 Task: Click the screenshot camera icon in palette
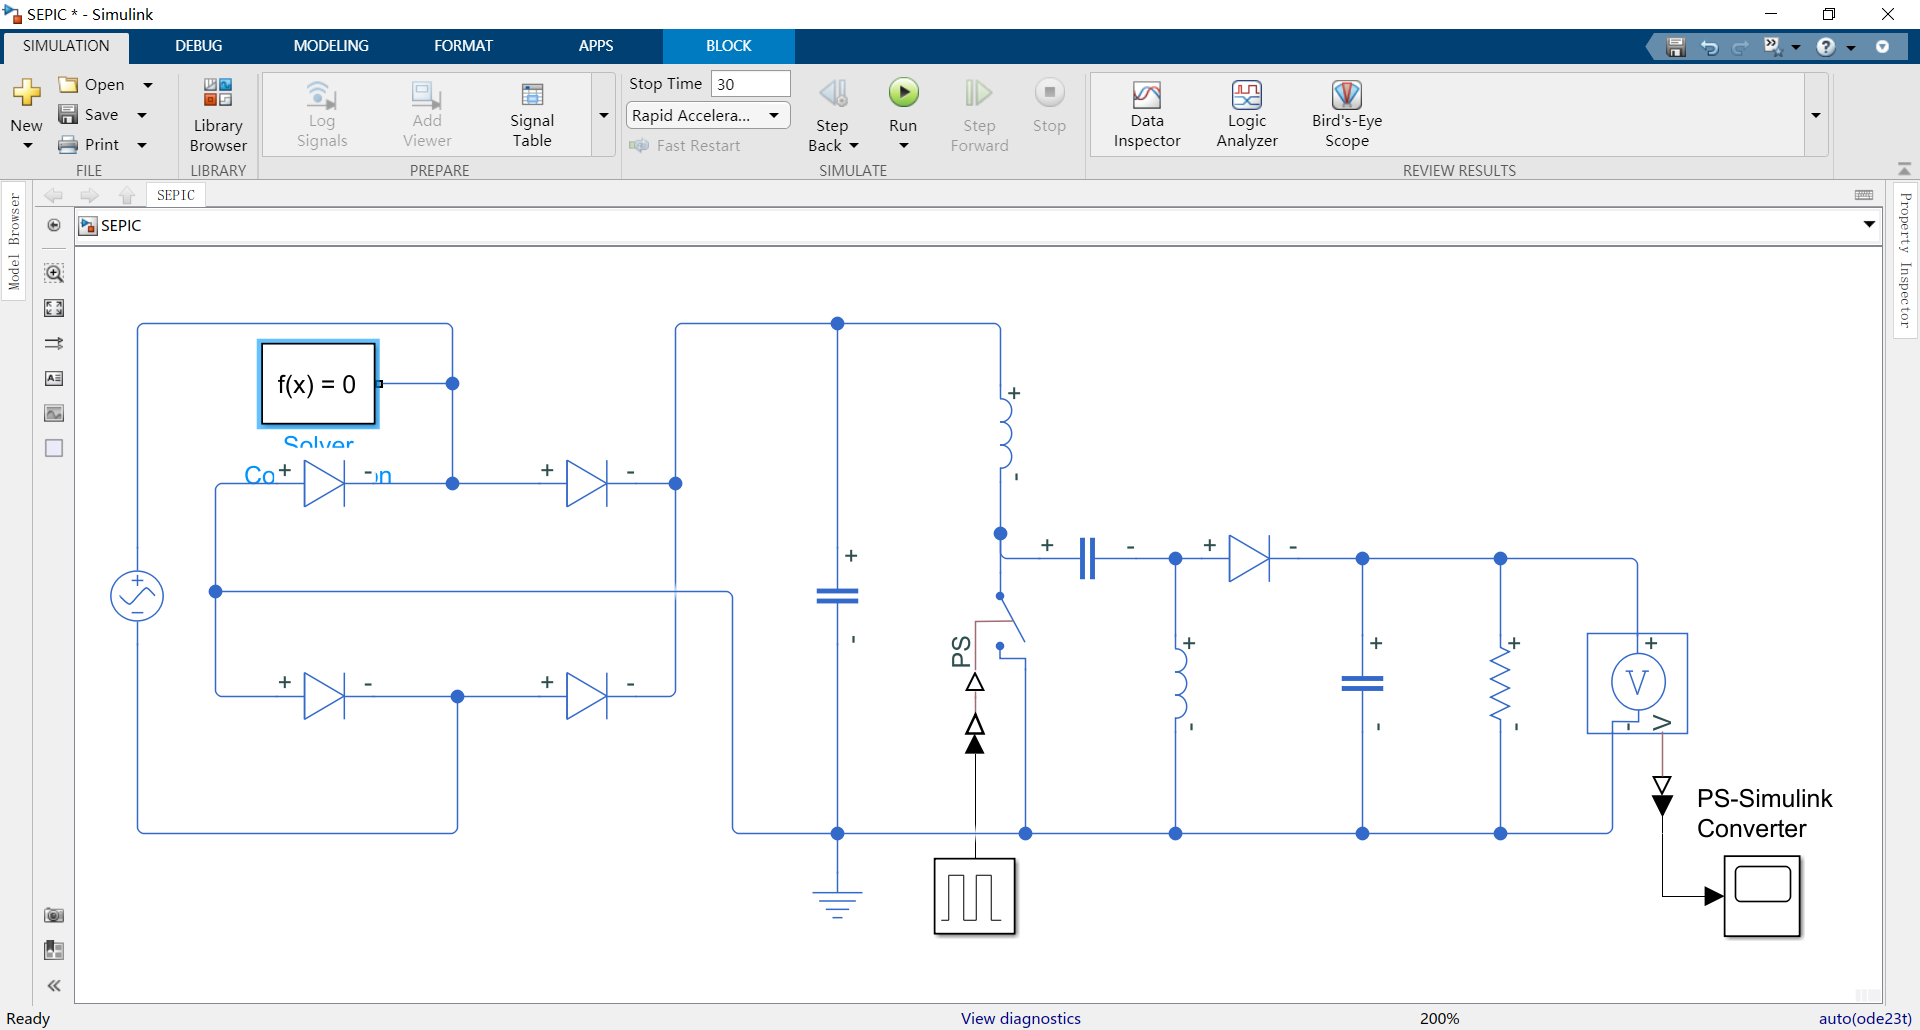[x=54, y=915]
